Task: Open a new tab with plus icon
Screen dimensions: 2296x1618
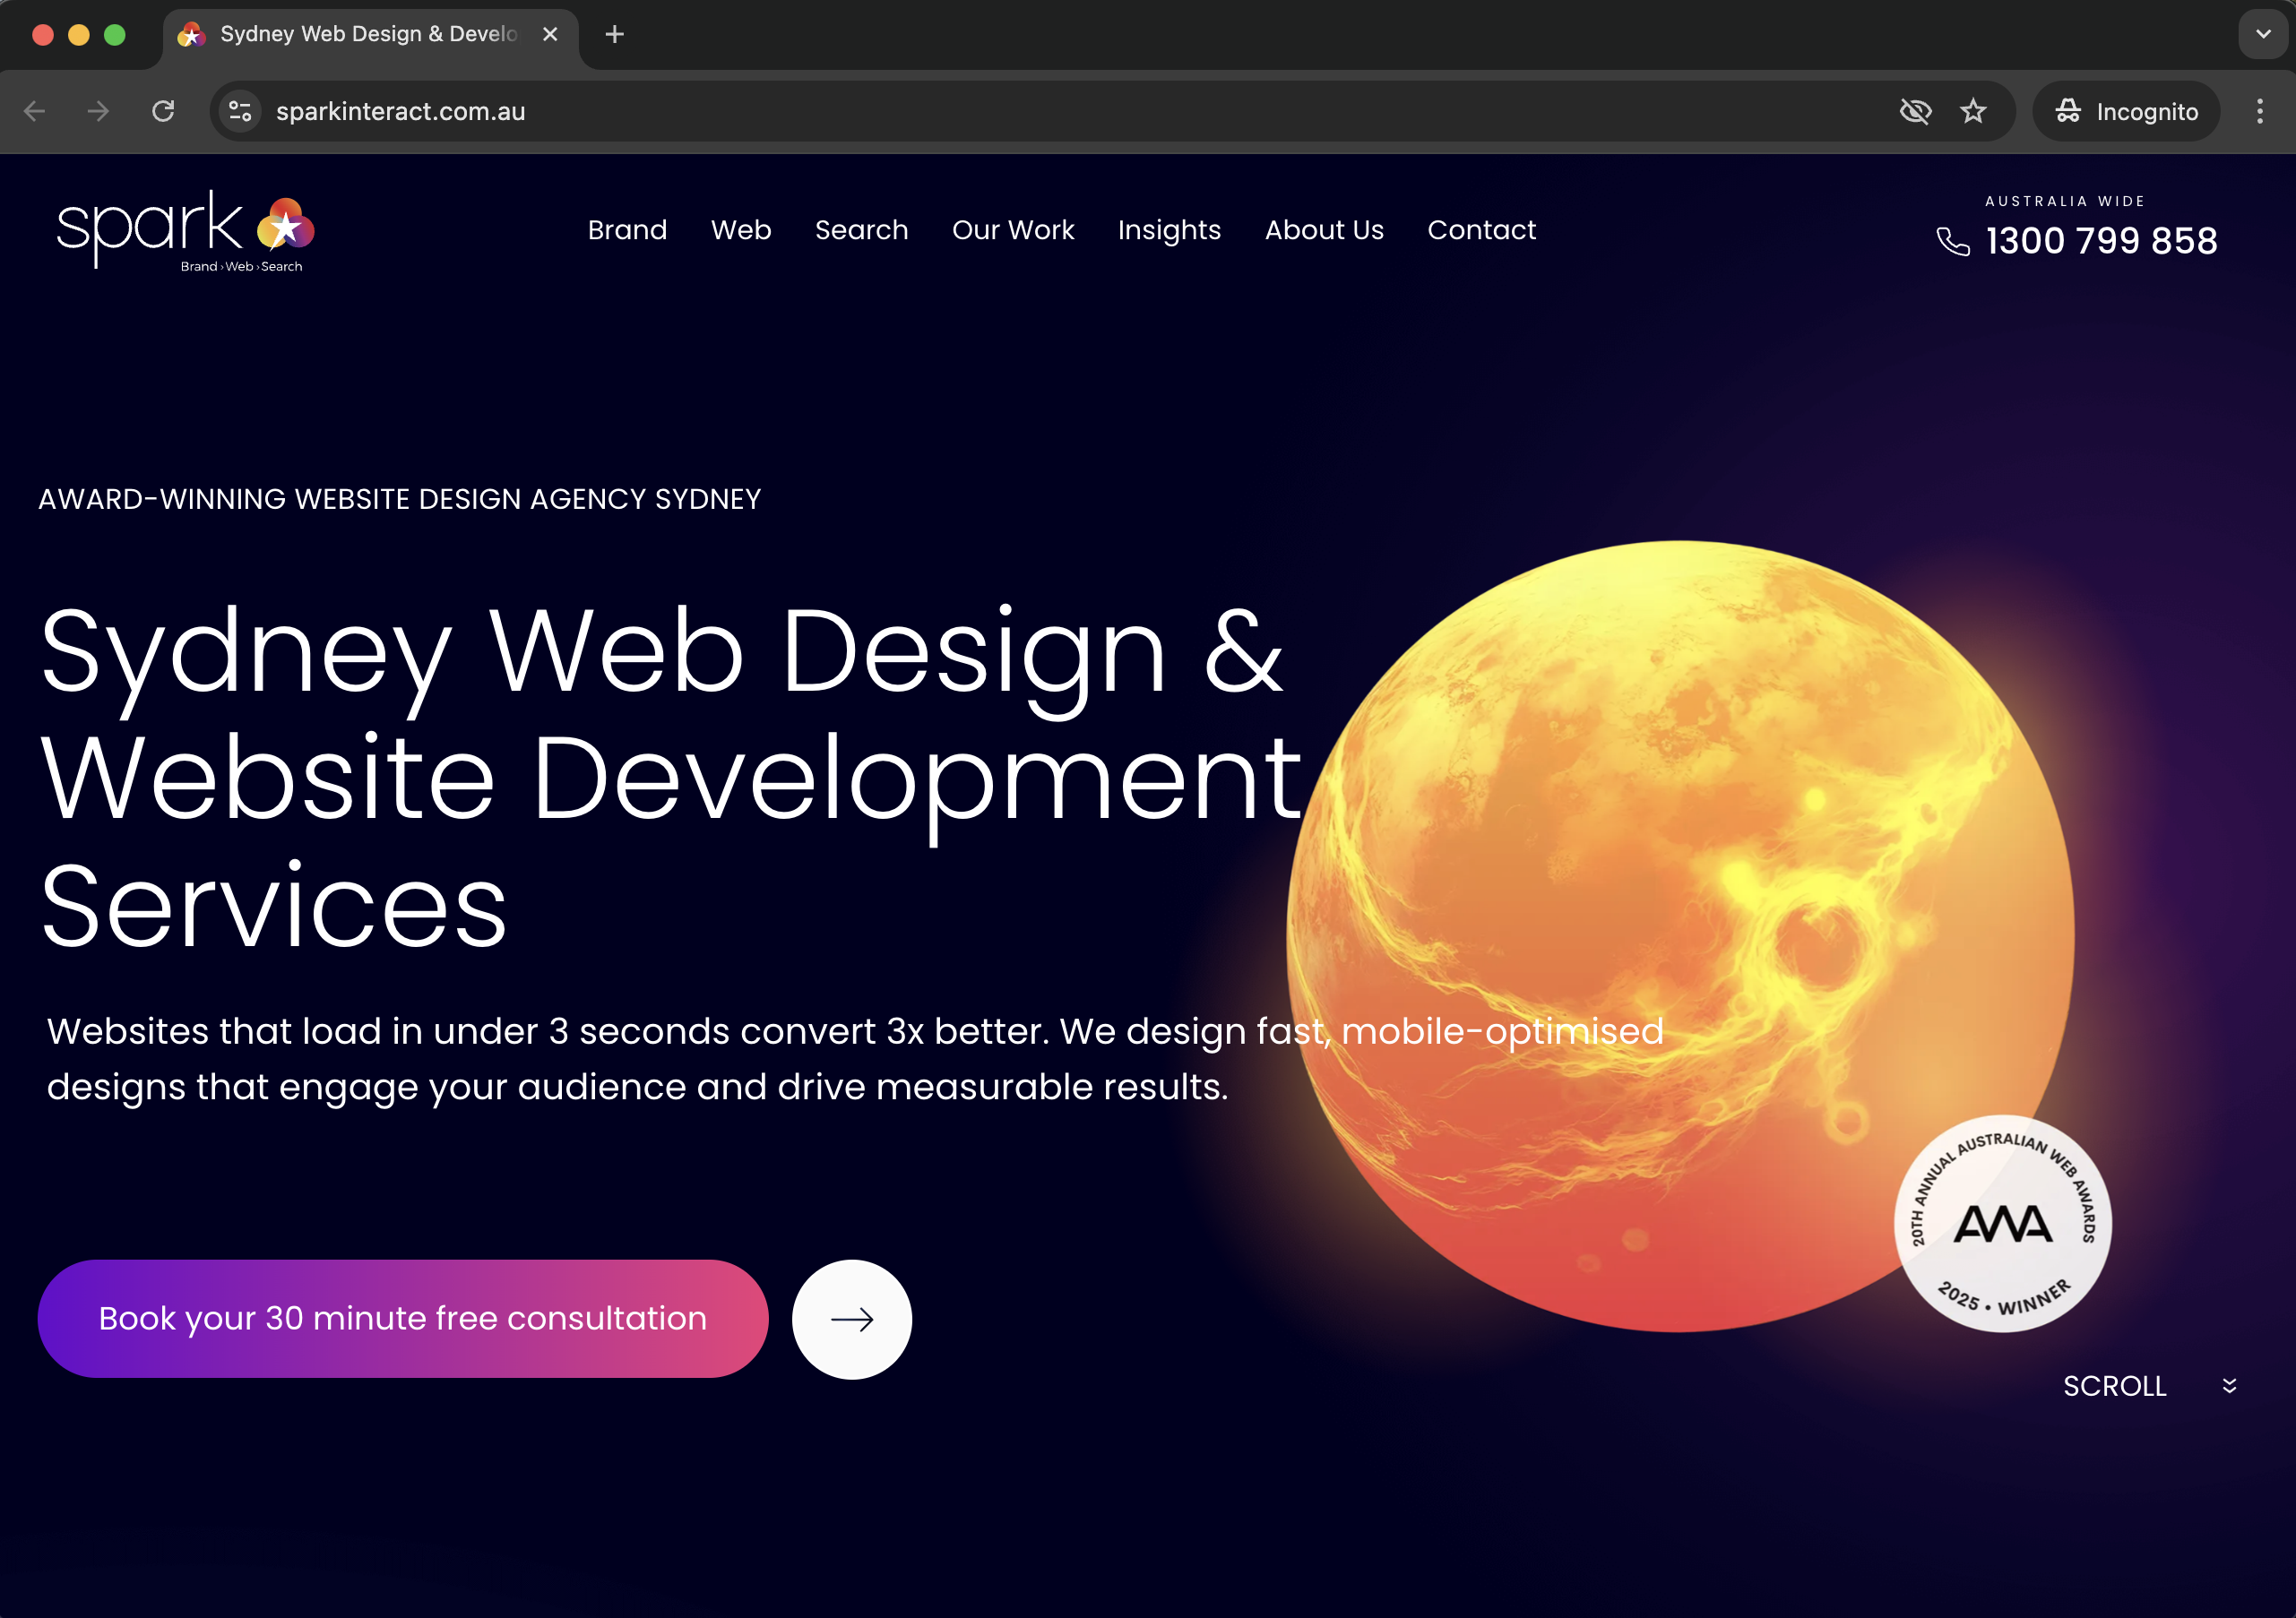Action: coord(614,35)
